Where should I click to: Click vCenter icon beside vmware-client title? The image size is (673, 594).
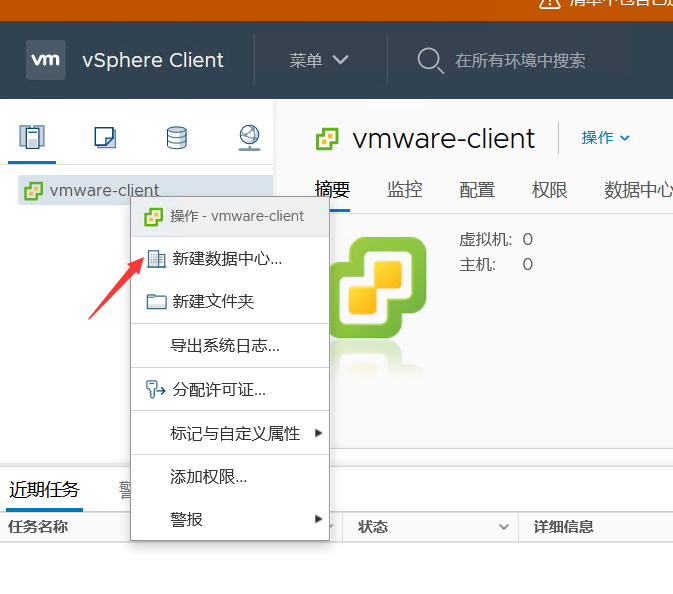point(327,139)
